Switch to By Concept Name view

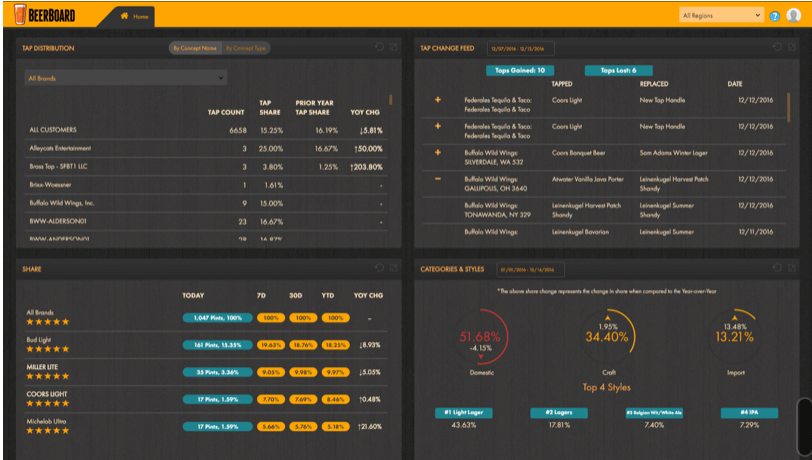pyautogui.click(x=195, y=48)
